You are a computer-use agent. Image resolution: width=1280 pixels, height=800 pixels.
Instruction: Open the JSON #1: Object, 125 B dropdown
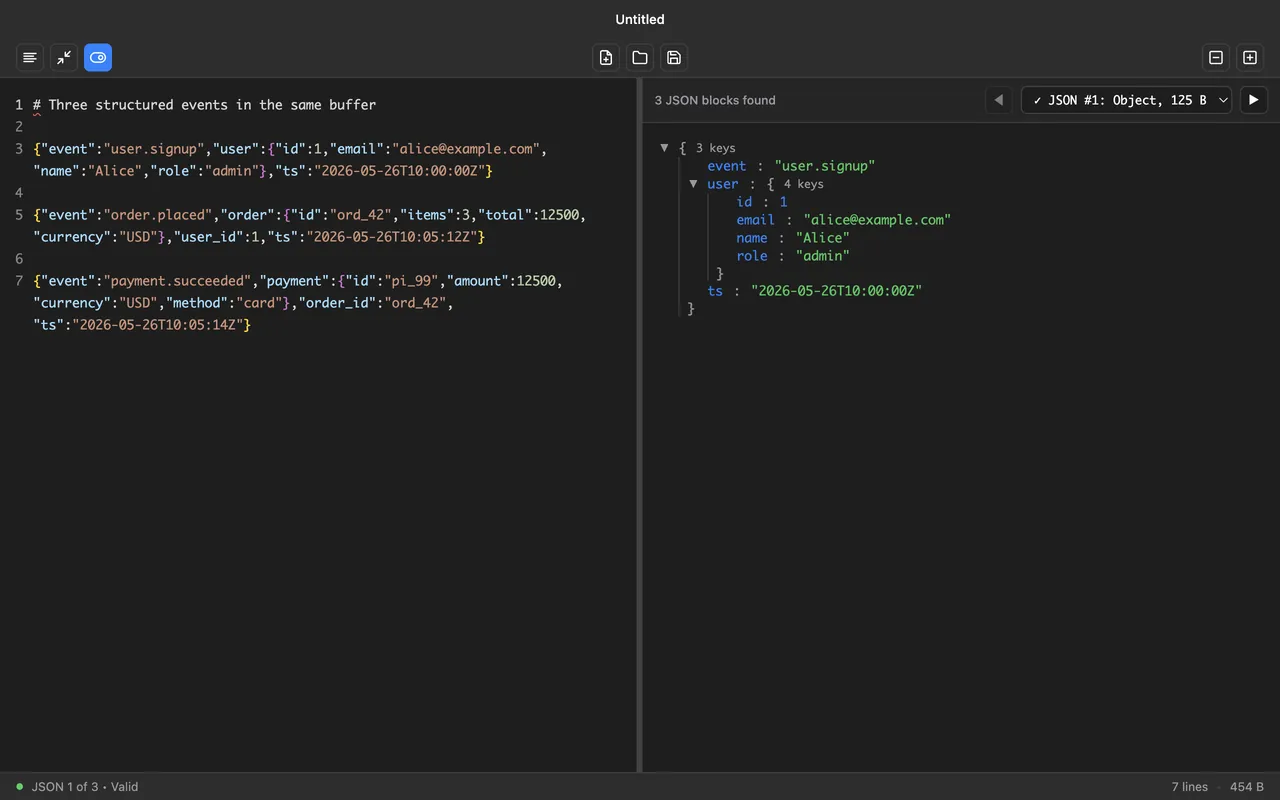coord(1126,100)
